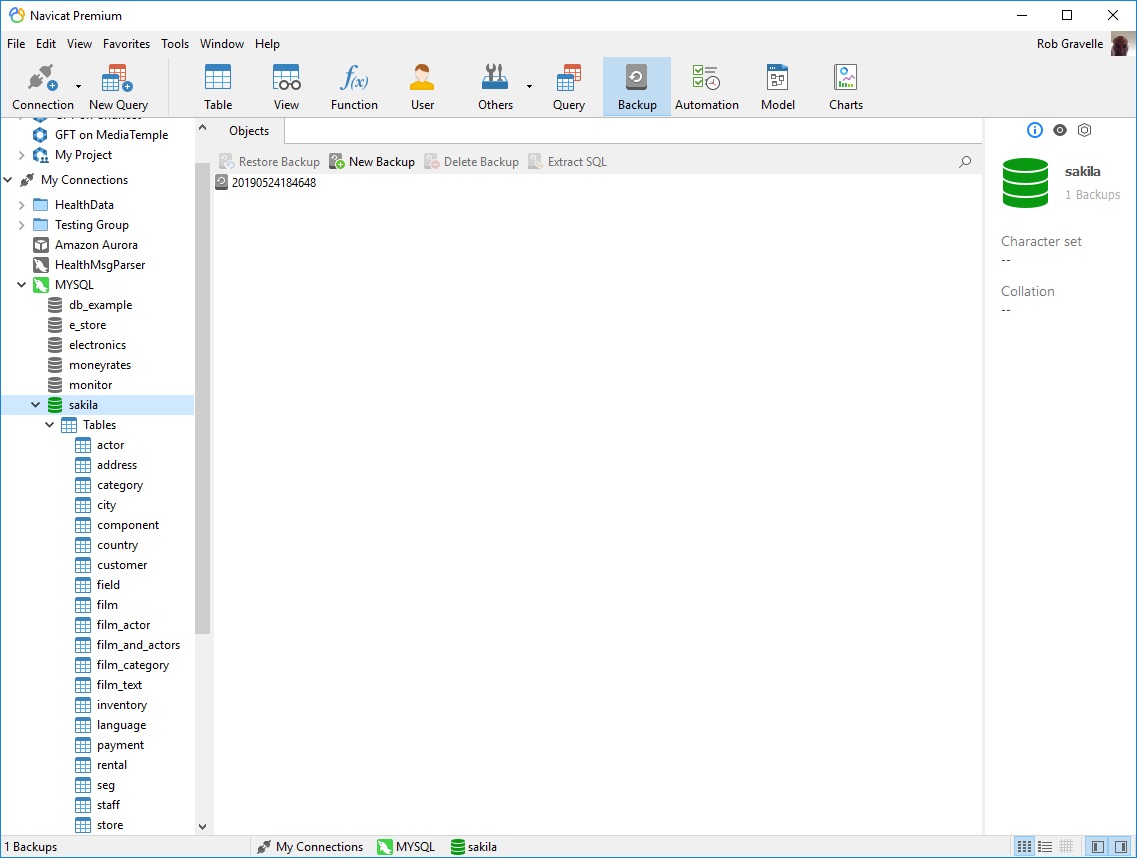This screenshot has width=1137, height=858.
Task: Open the Window menu
Action: tap(222, 44)
